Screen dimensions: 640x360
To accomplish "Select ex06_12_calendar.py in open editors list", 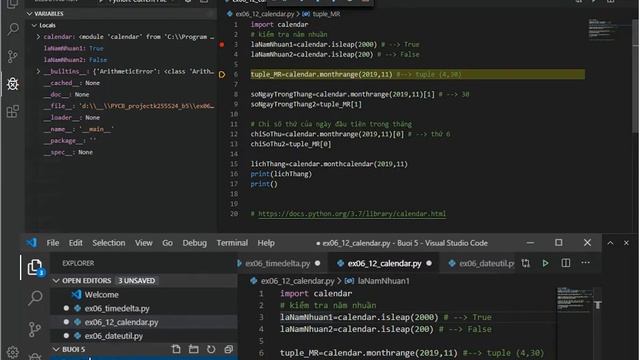I will (121, 322).
